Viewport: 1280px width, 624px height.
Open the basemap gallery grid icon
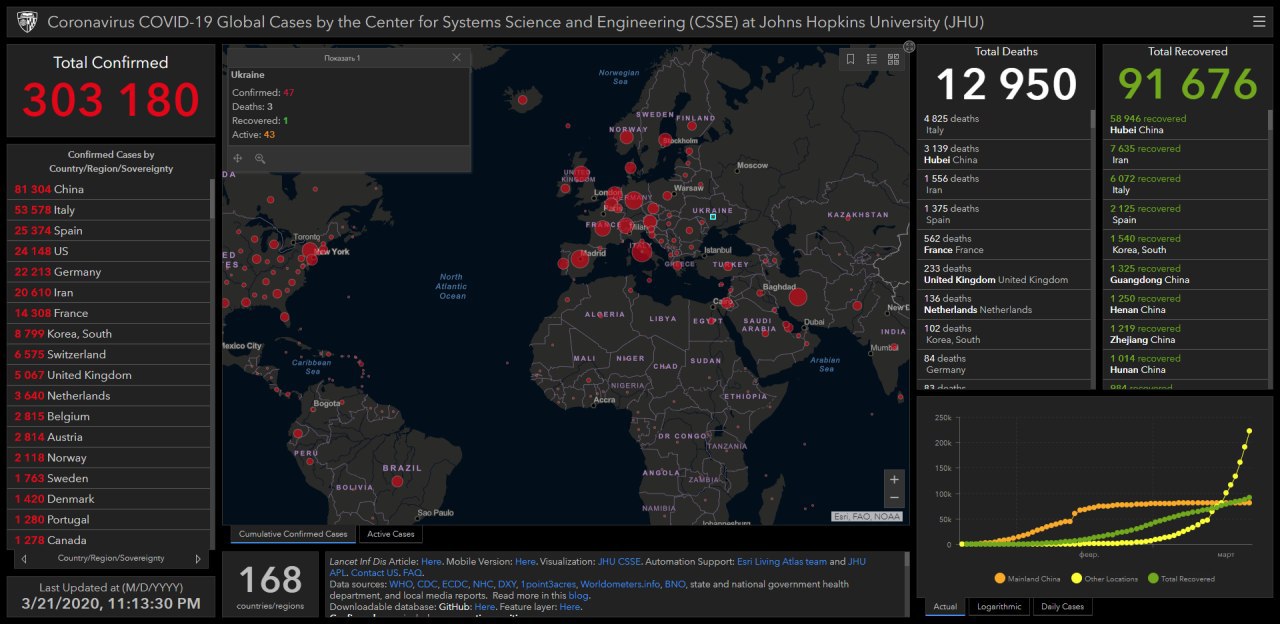(893, 59)
